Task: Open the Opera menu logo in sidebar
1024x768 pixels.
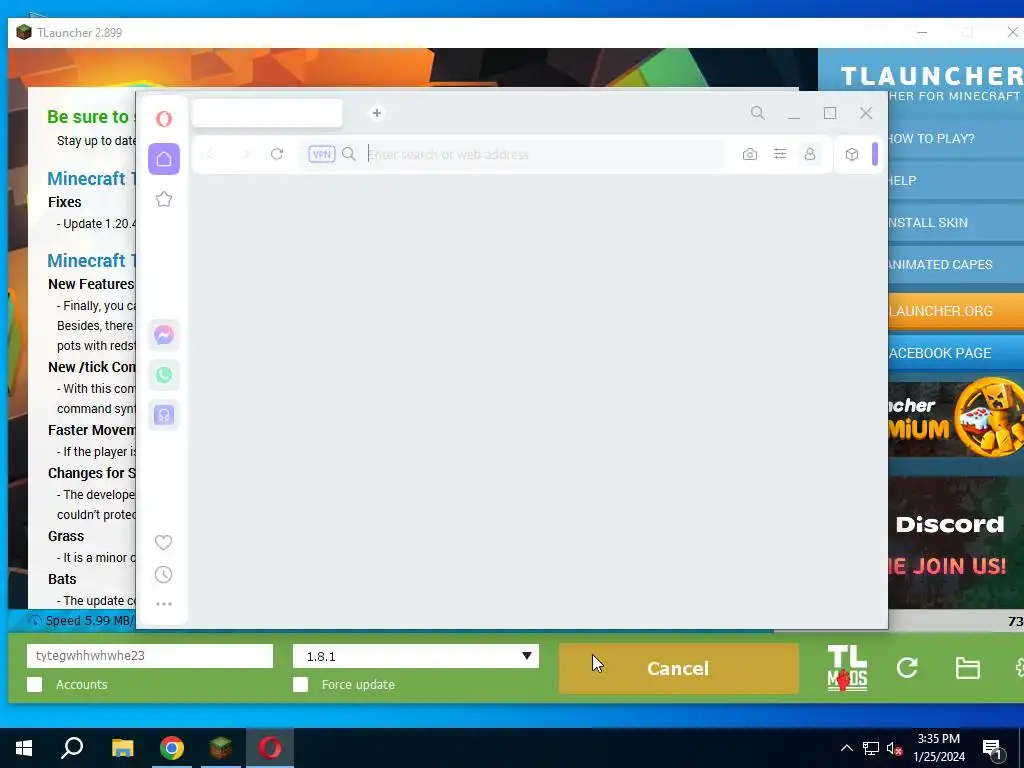Action: [x=164, y=119]
